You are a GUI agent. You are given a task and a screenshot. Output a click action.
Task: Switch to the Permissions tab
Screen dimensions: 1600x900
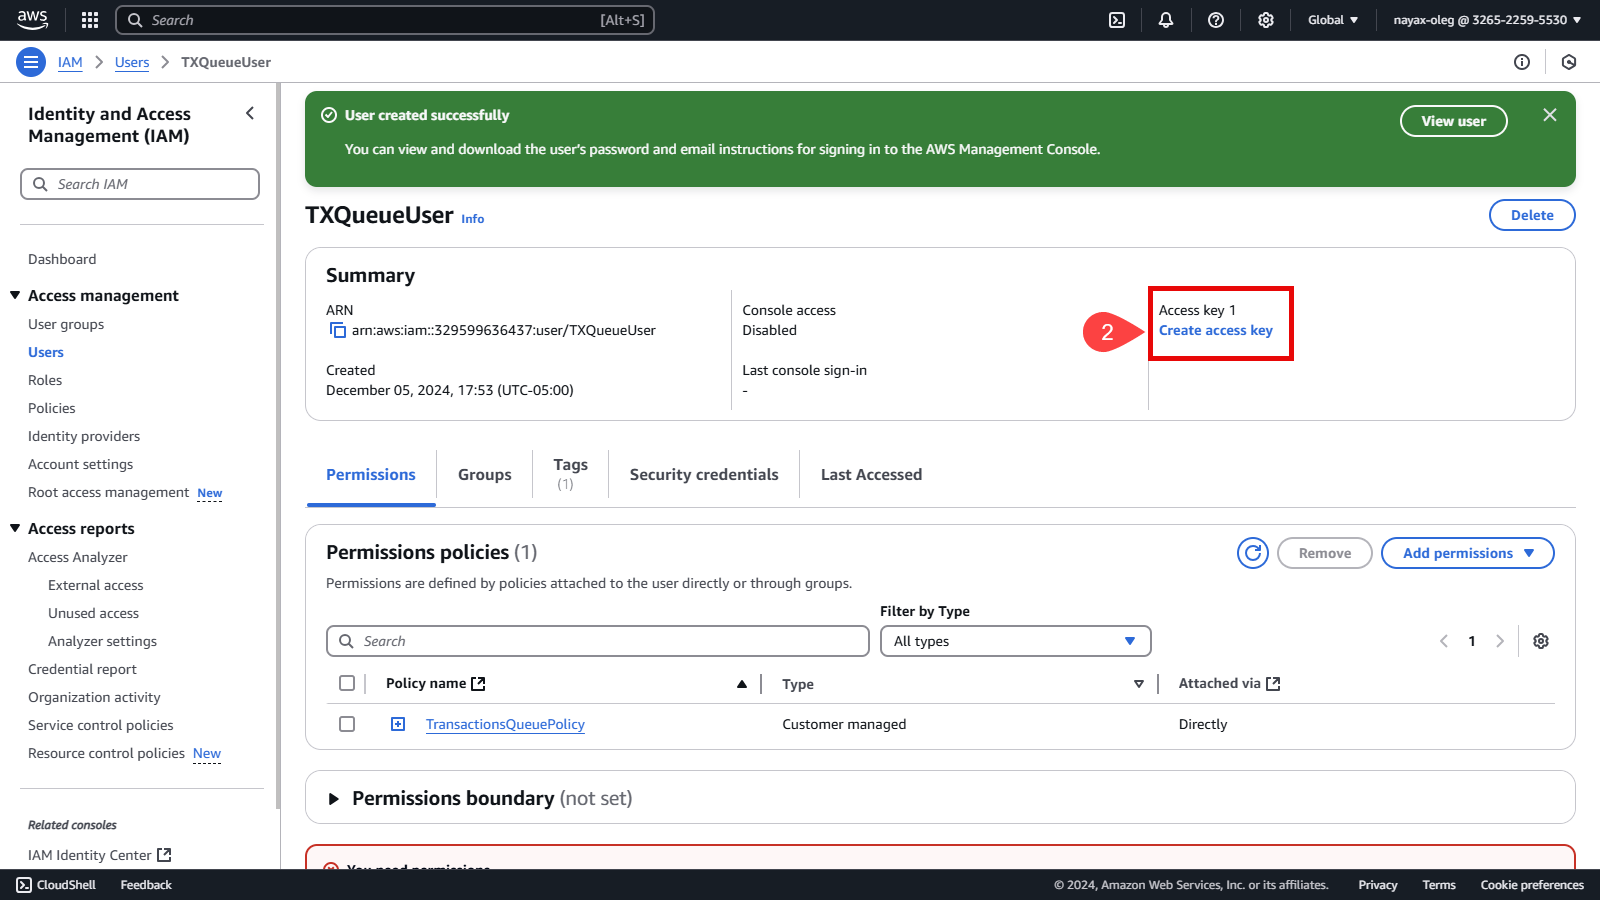(x=371, y=475)
